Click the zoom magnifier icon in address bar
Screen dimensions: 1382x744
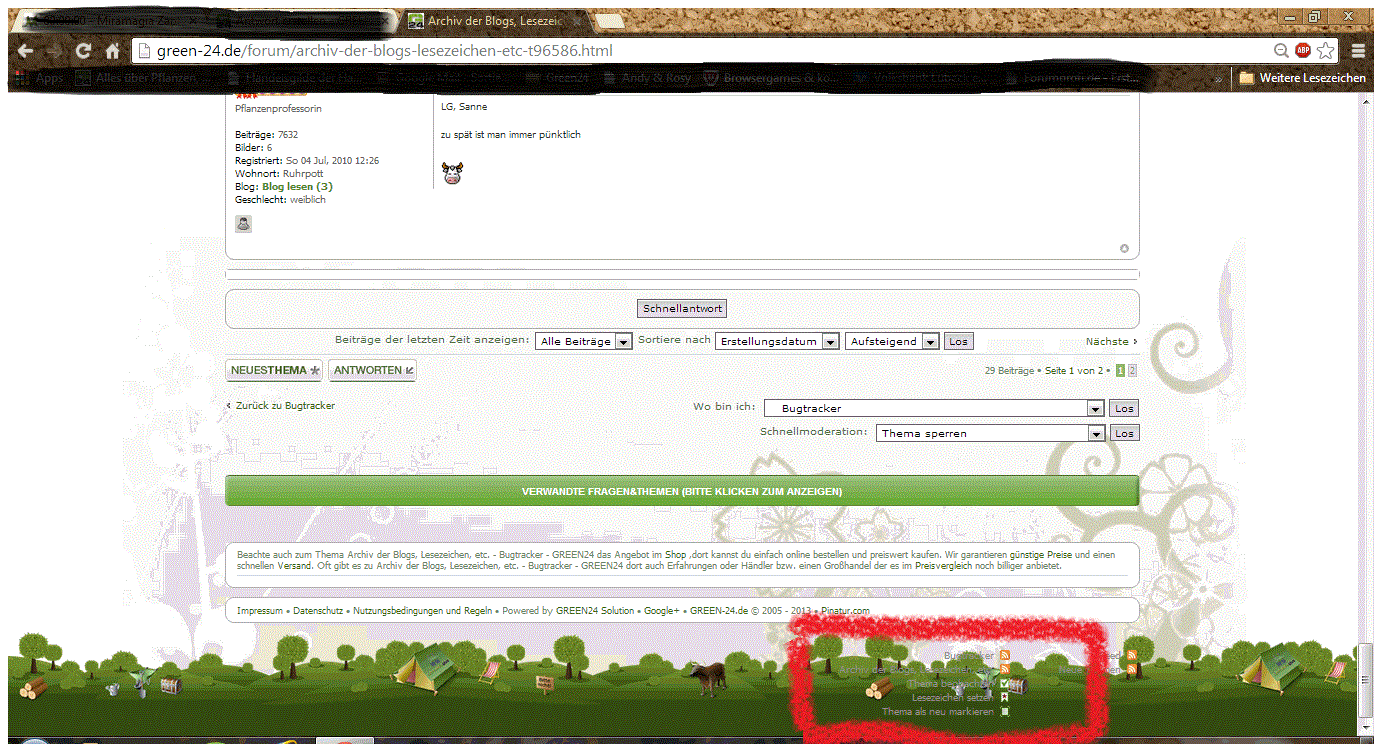(1281, 51)
